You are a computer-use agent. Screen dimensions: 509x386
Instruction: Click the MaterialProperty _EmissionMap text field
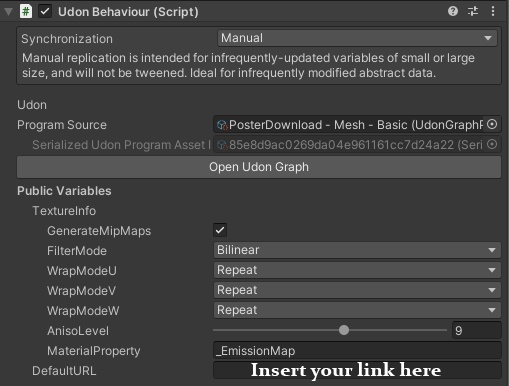coord(357,351)
